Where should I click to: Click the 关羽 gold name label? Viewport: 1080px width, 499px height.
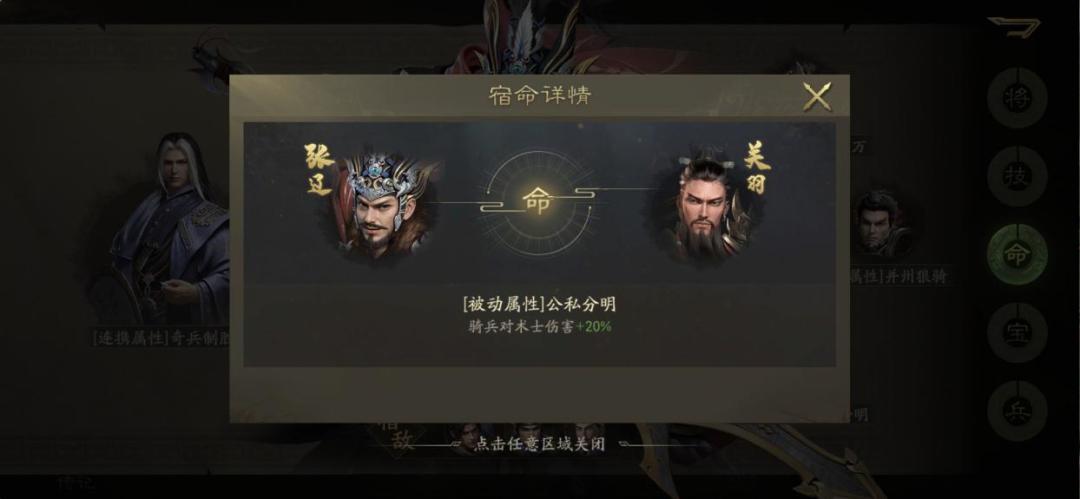[x=757, y=167]
